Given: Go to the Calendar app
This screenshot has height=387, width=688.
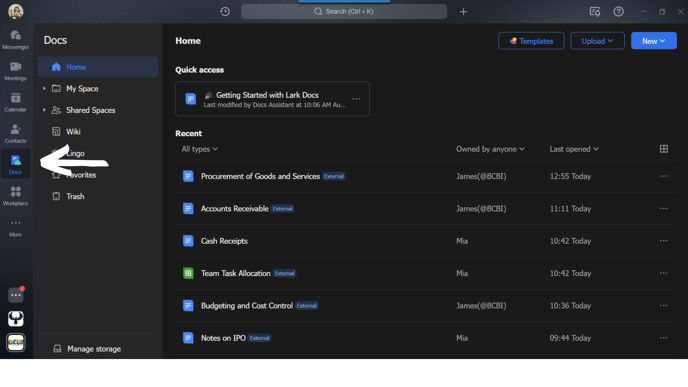Looking at the screenshot, I should click(x=15, y=102).
